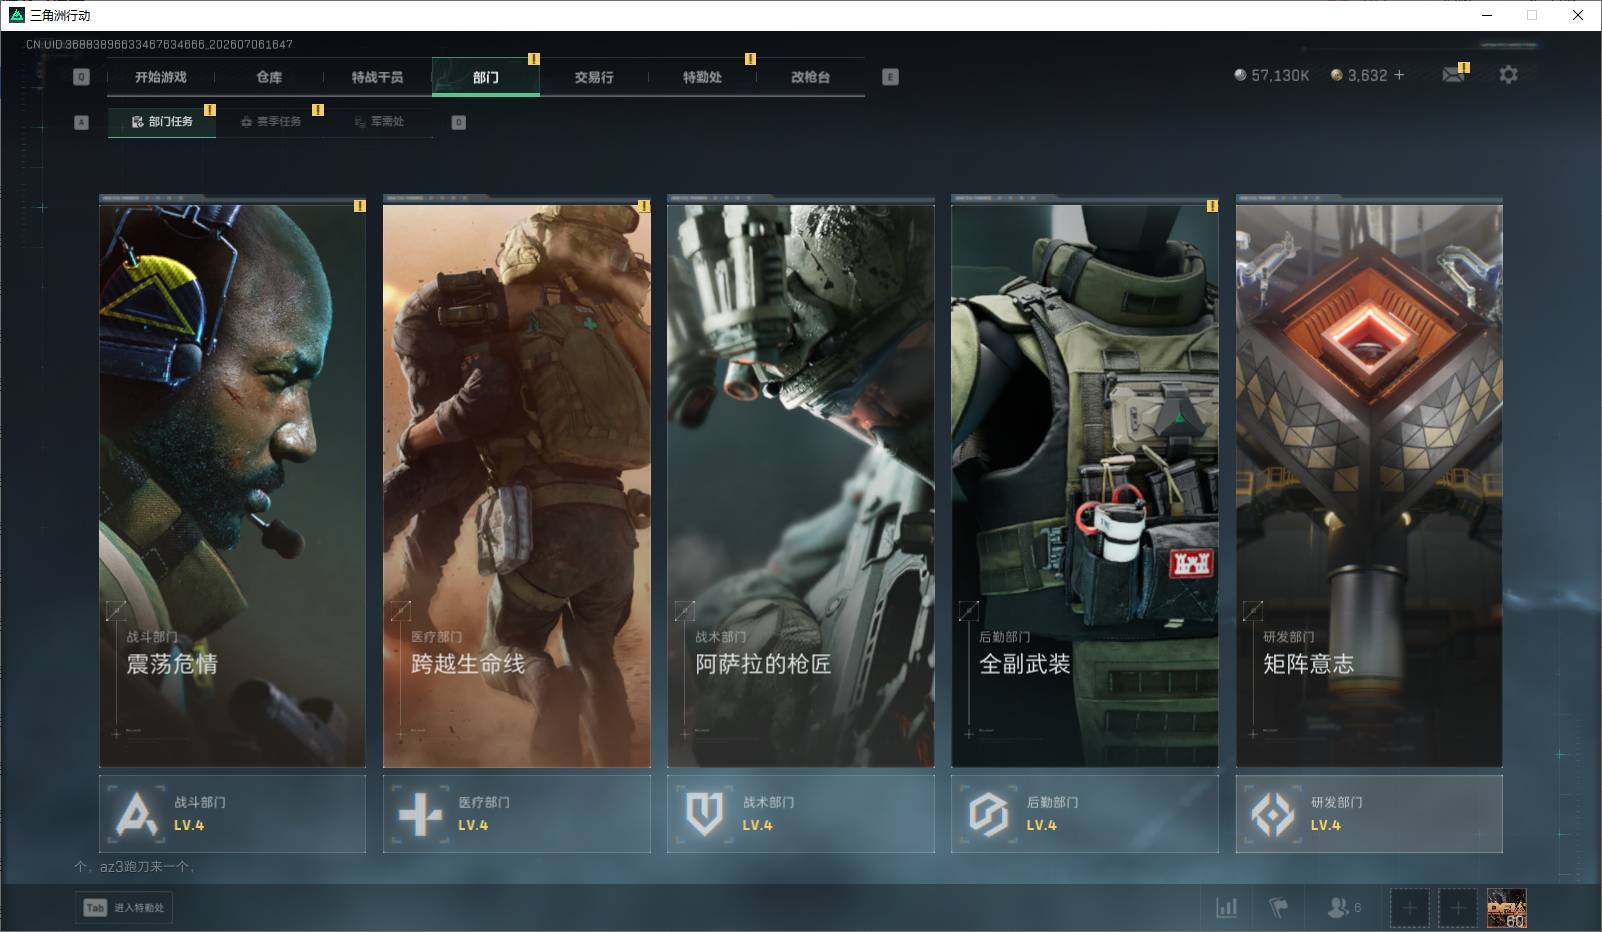Open the 阿萨拉的枪匠 mission card
The image size is (1602, 932).
pos(801,482)
